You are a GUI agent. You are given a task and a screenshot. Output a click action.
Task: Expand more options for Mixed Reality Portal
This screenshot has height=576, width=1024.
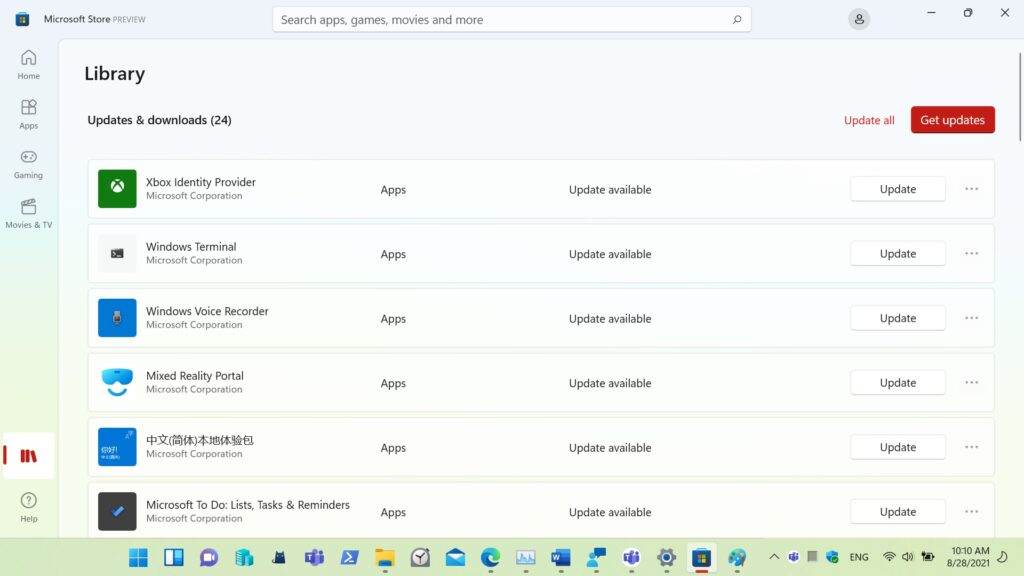pos(971,383)
